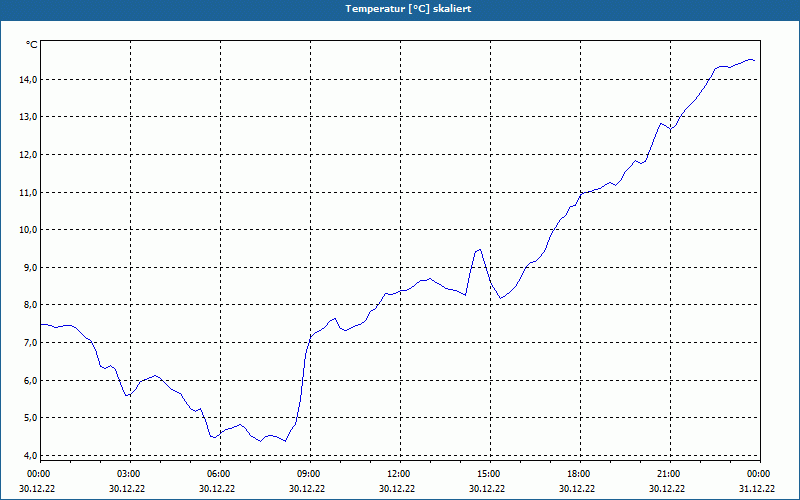Click the "Temperatur [°C] skaliert" title
The width and height of the screenshot is (800, 500).
(x=408, y=9)
